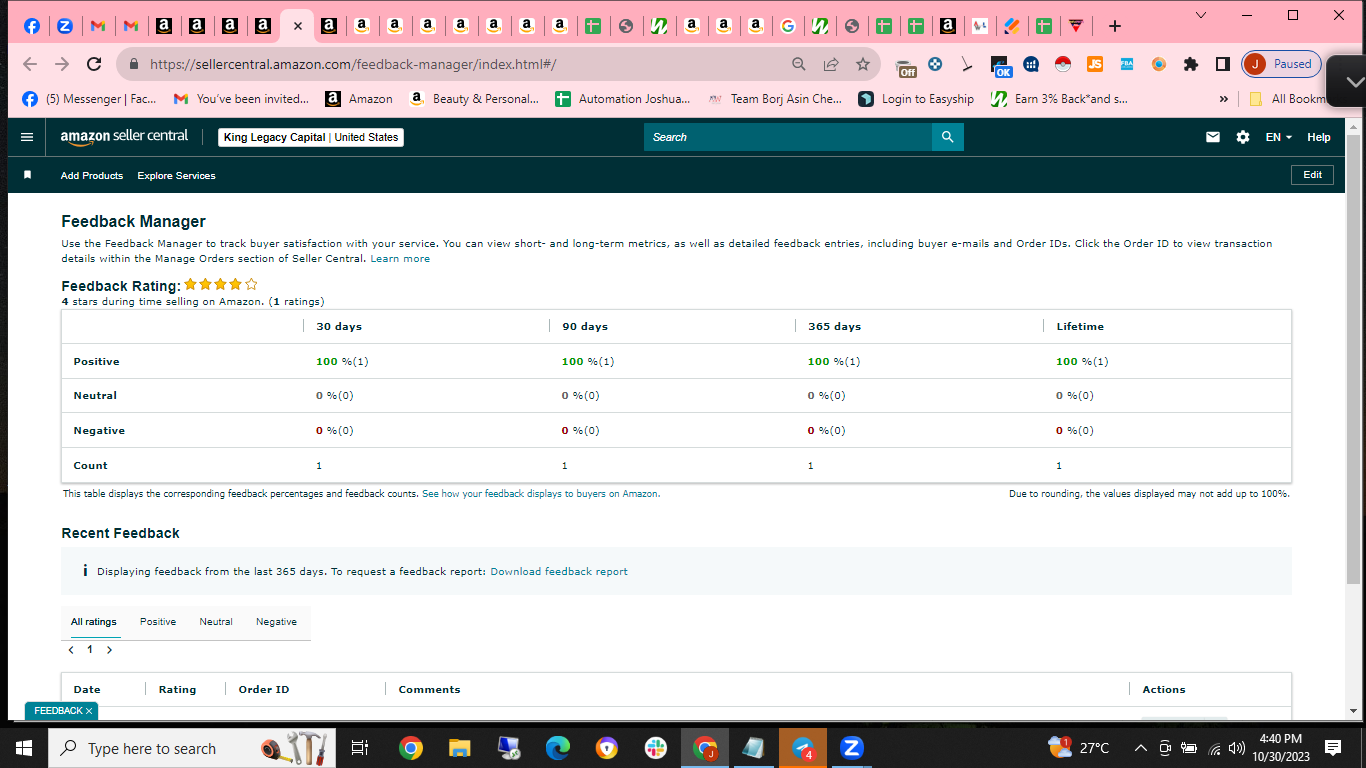
Task: Reload the page with the refresh icon
Action: 94,64
